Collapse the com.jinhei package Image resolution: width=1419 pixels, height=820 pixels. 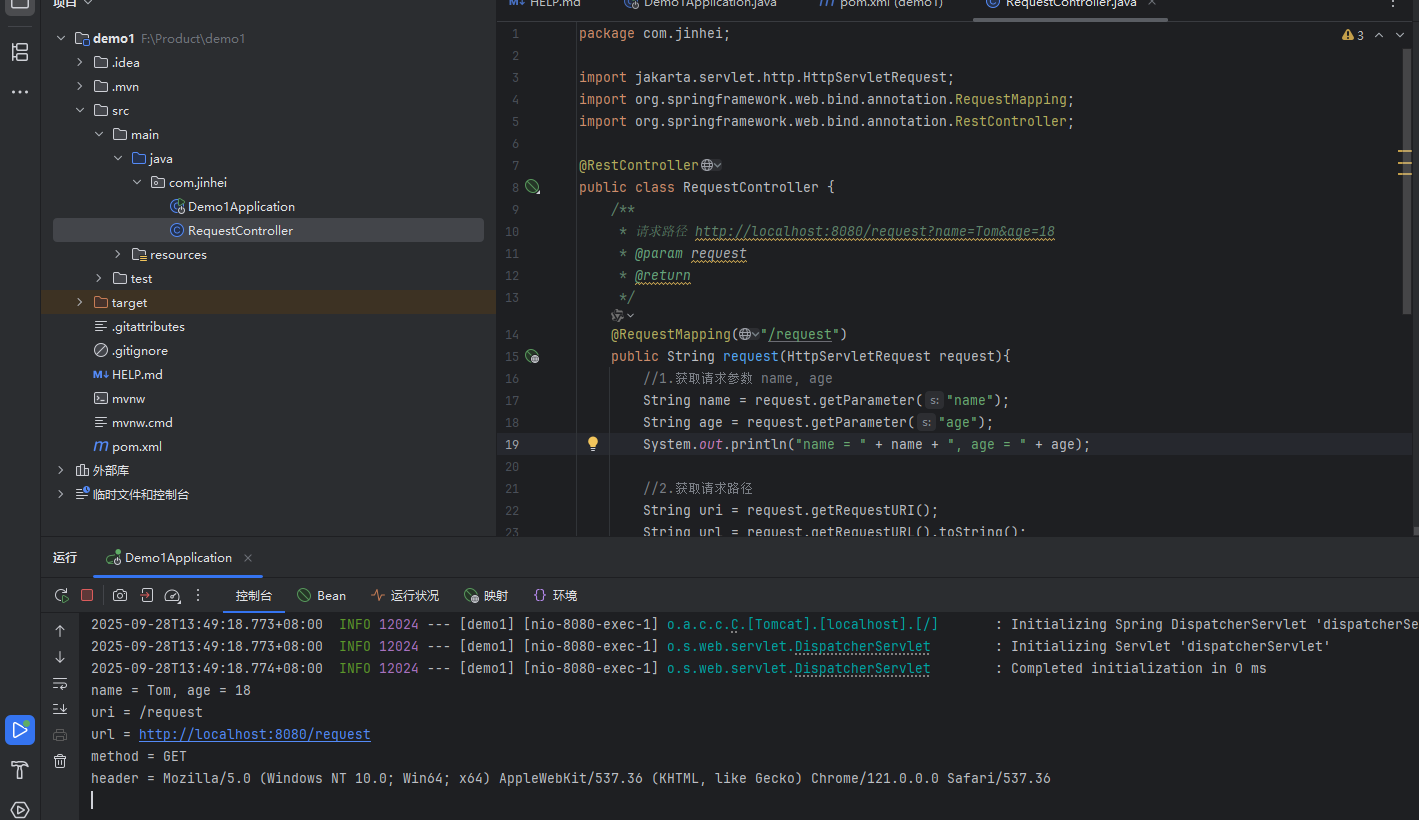click(x=137, y=182)
